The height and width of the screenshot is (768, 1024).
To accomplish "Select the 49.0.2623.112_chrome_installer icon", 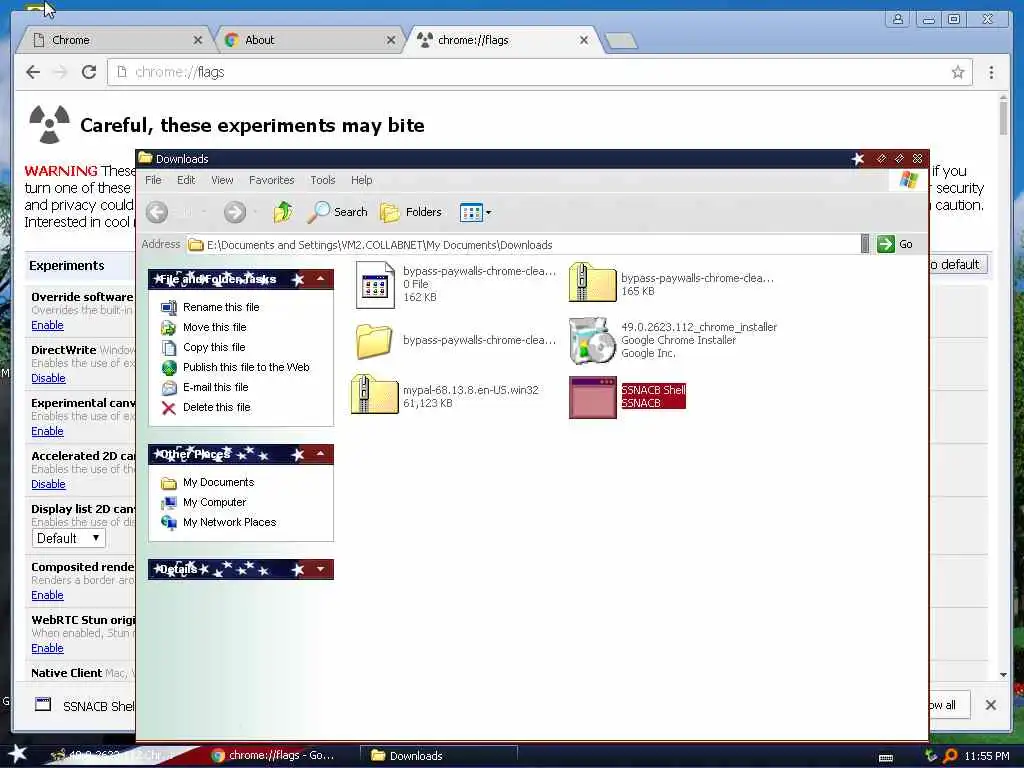I will click(592, 340).
